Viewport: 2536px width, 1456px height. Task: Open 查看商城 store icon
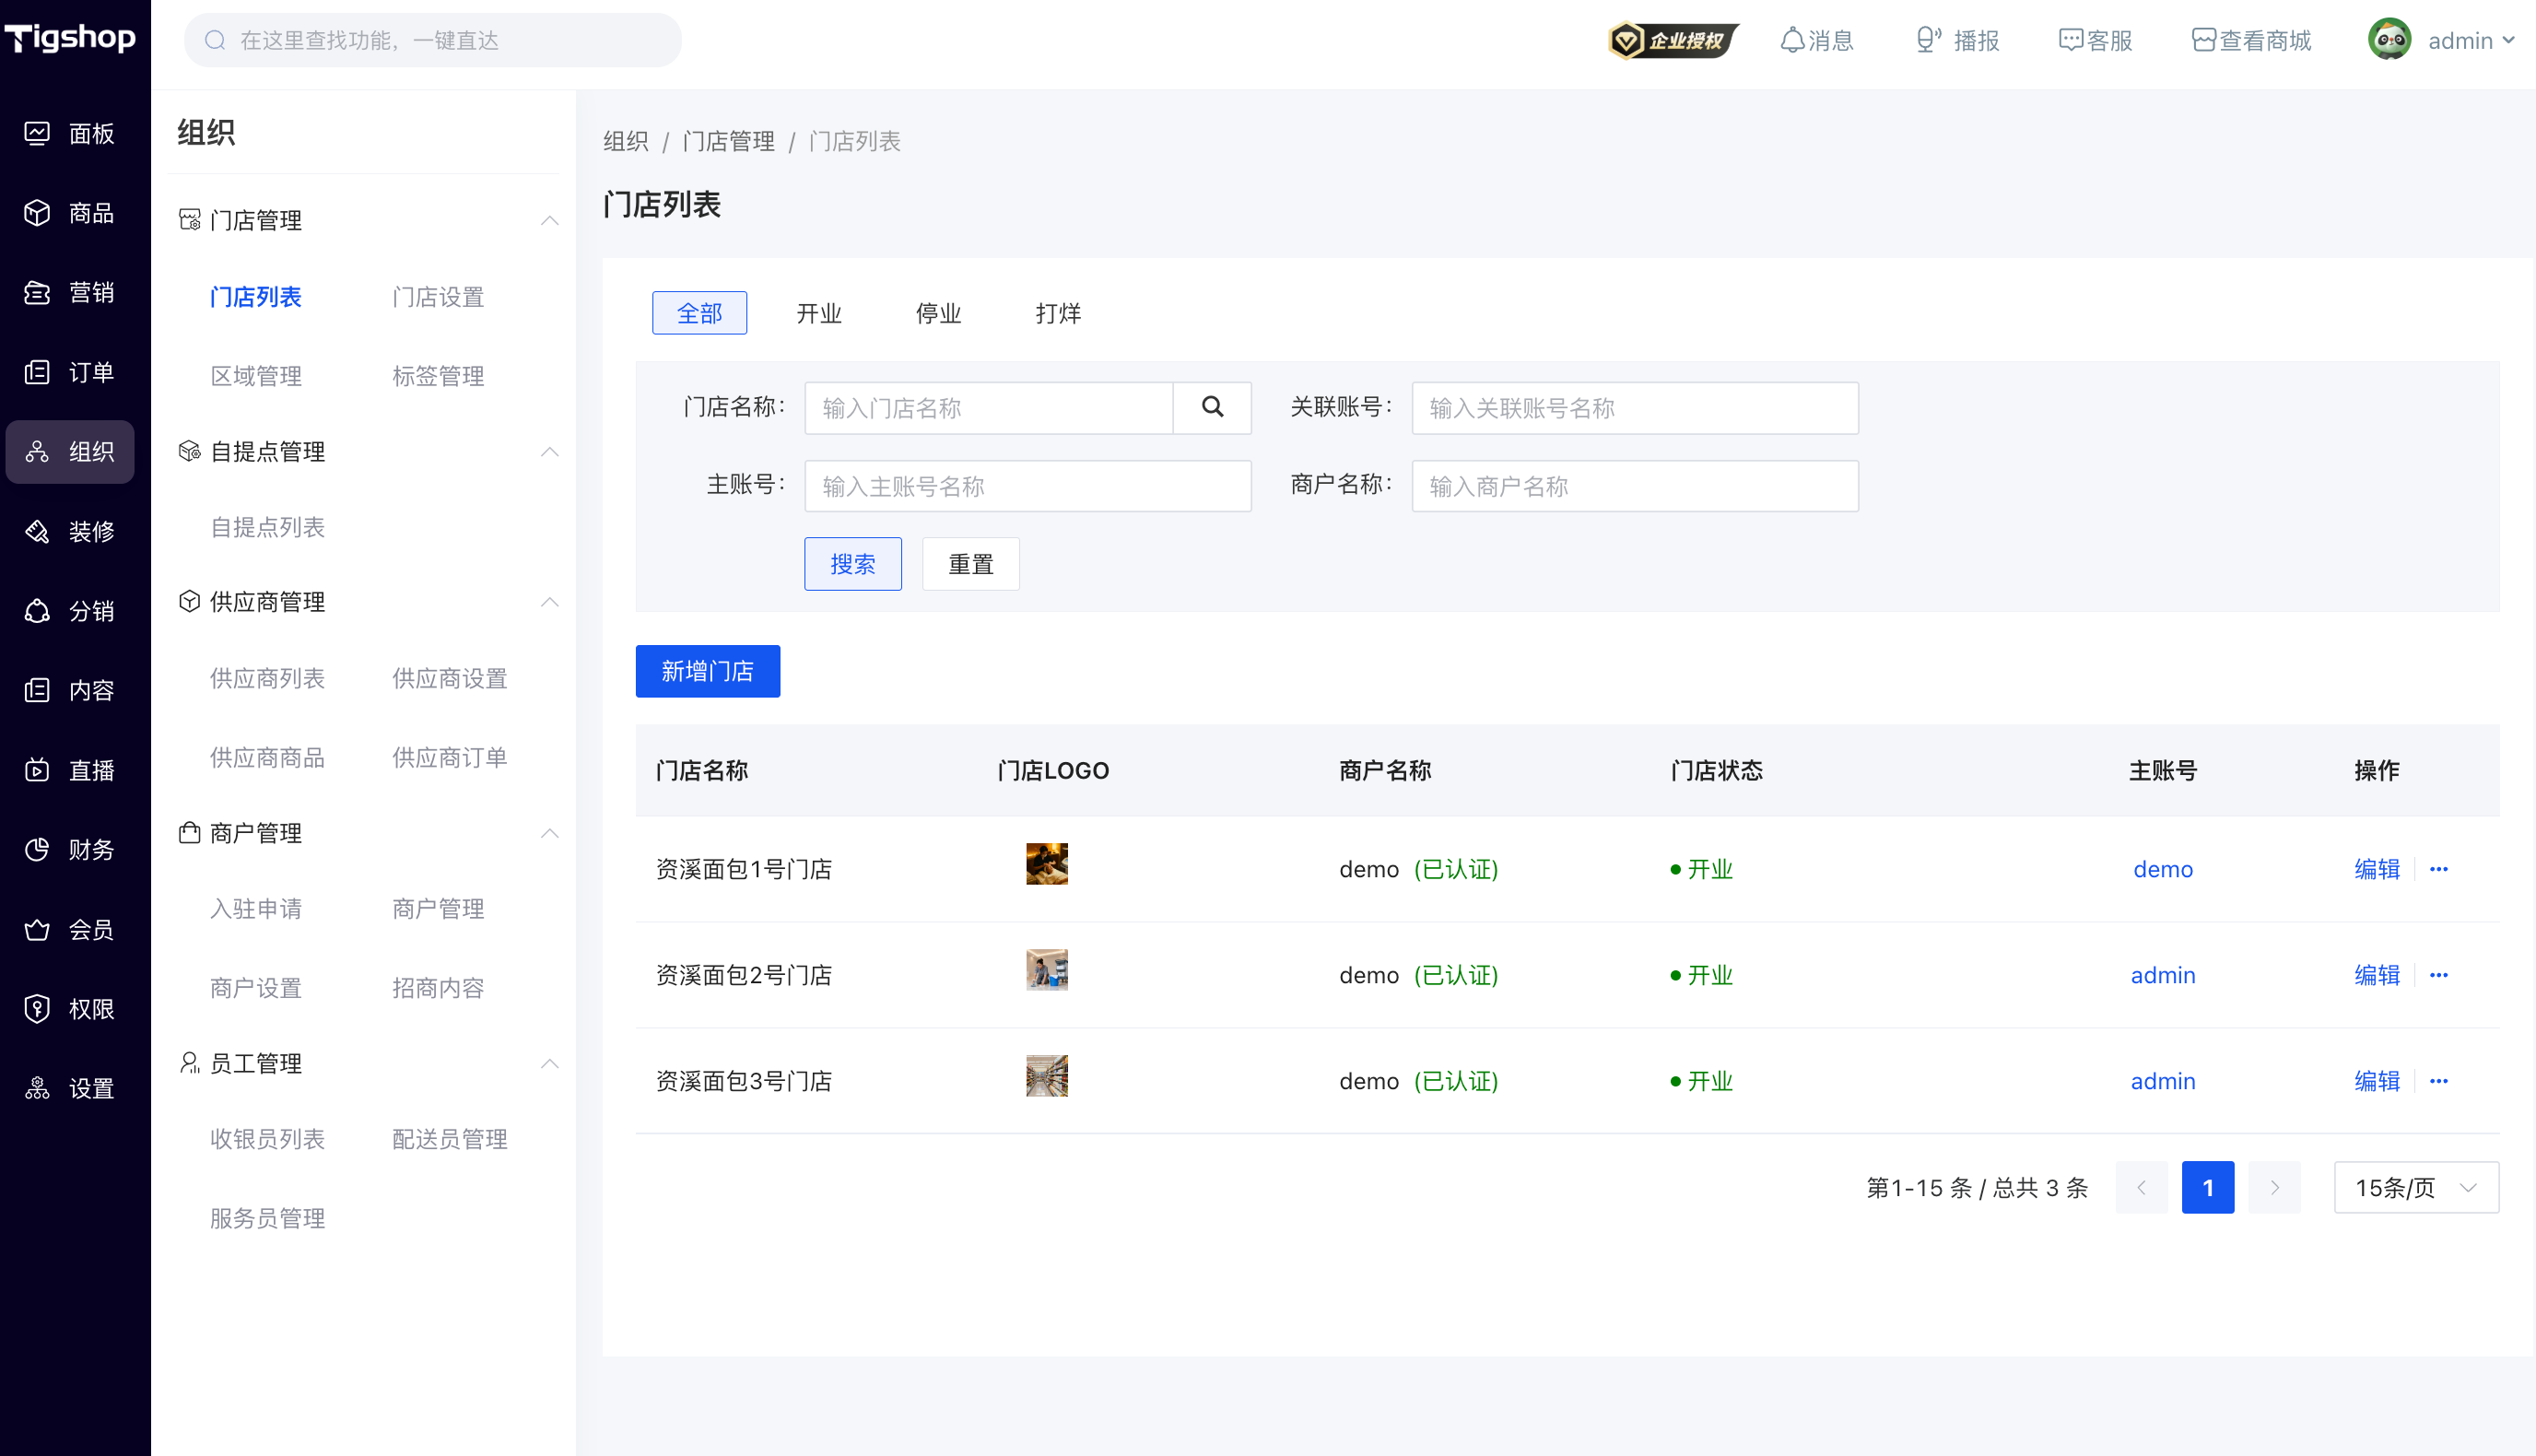pos(2203,41)
